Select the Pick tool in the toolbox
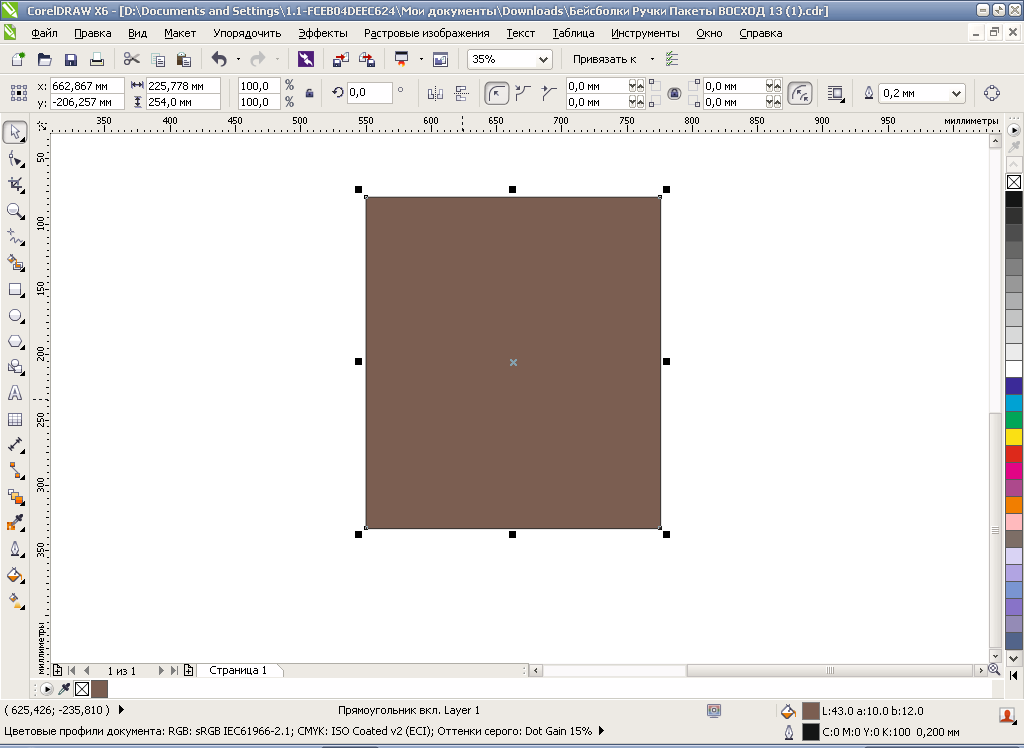 pos(15,132)
